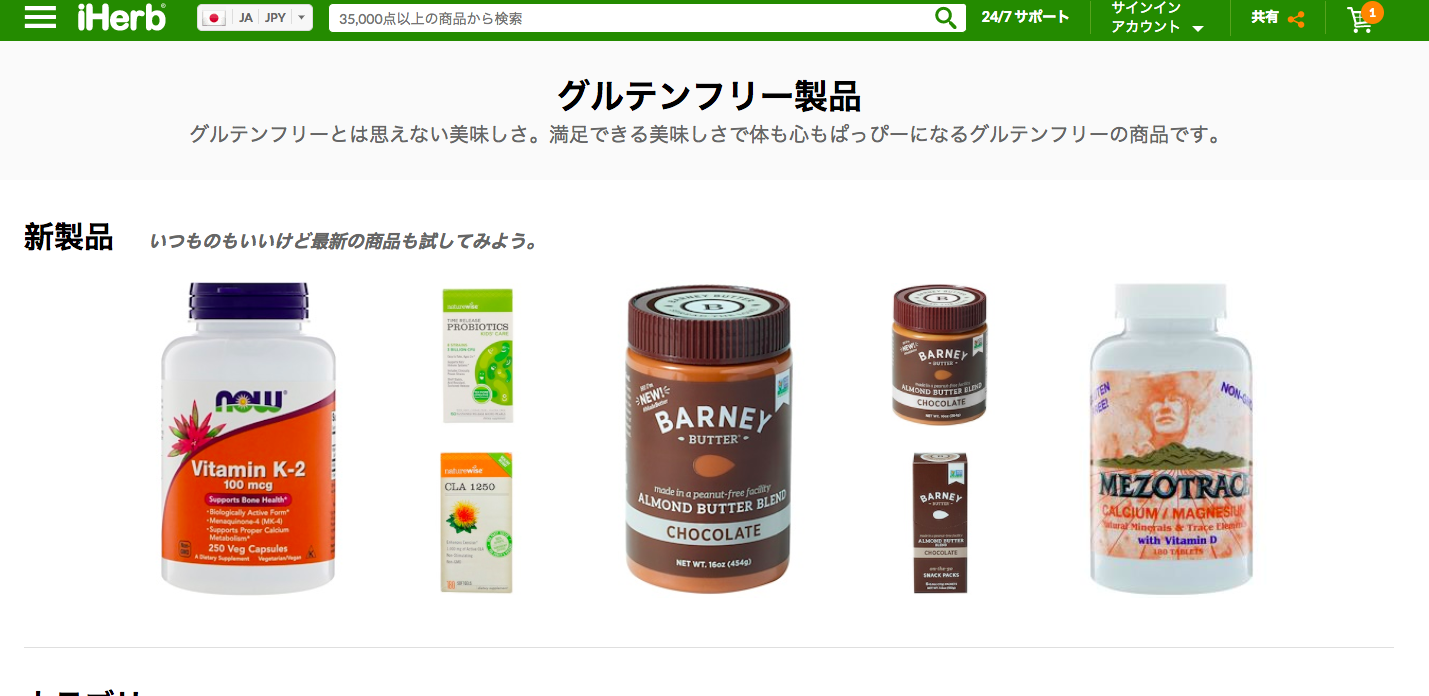
Task: Open the small Barney Butter jar thumbnail
Action: [940, 354]
